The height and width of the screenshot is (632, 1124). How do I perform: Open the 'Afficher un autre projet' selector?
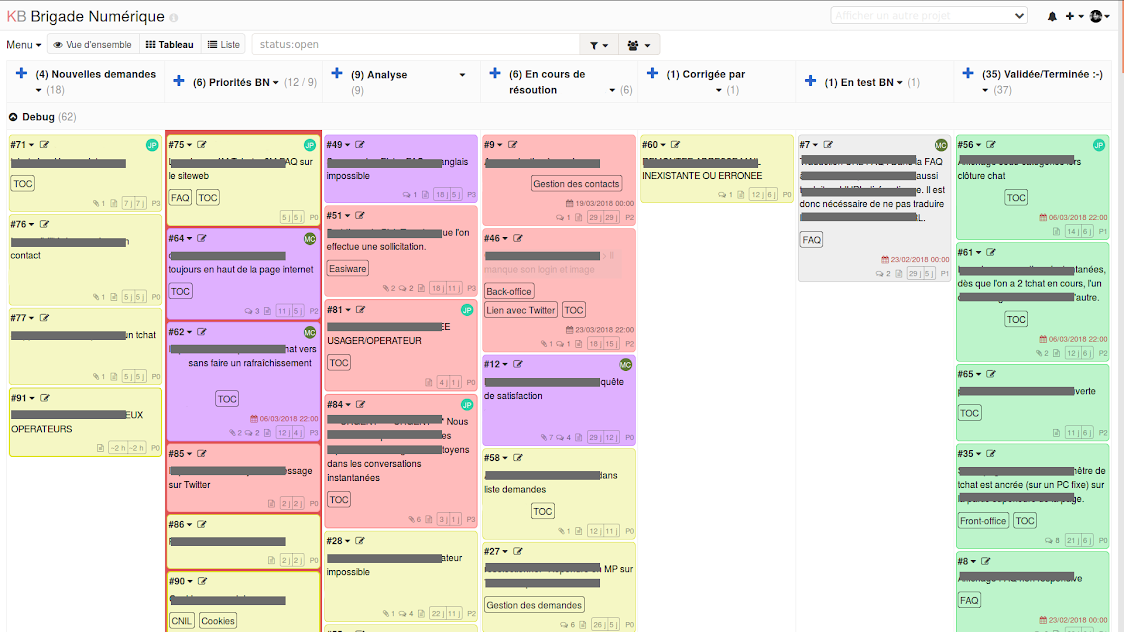pos(929,16)
